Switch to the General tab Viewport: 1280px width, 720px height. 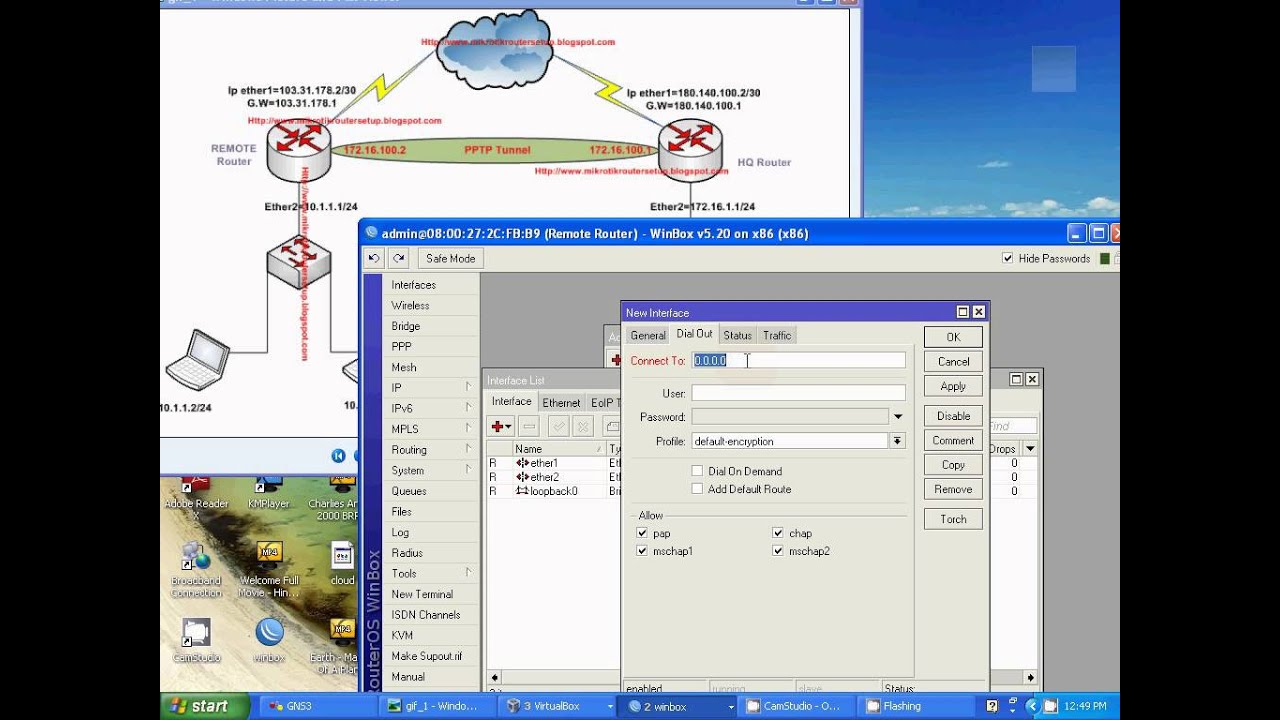[648, 335]
